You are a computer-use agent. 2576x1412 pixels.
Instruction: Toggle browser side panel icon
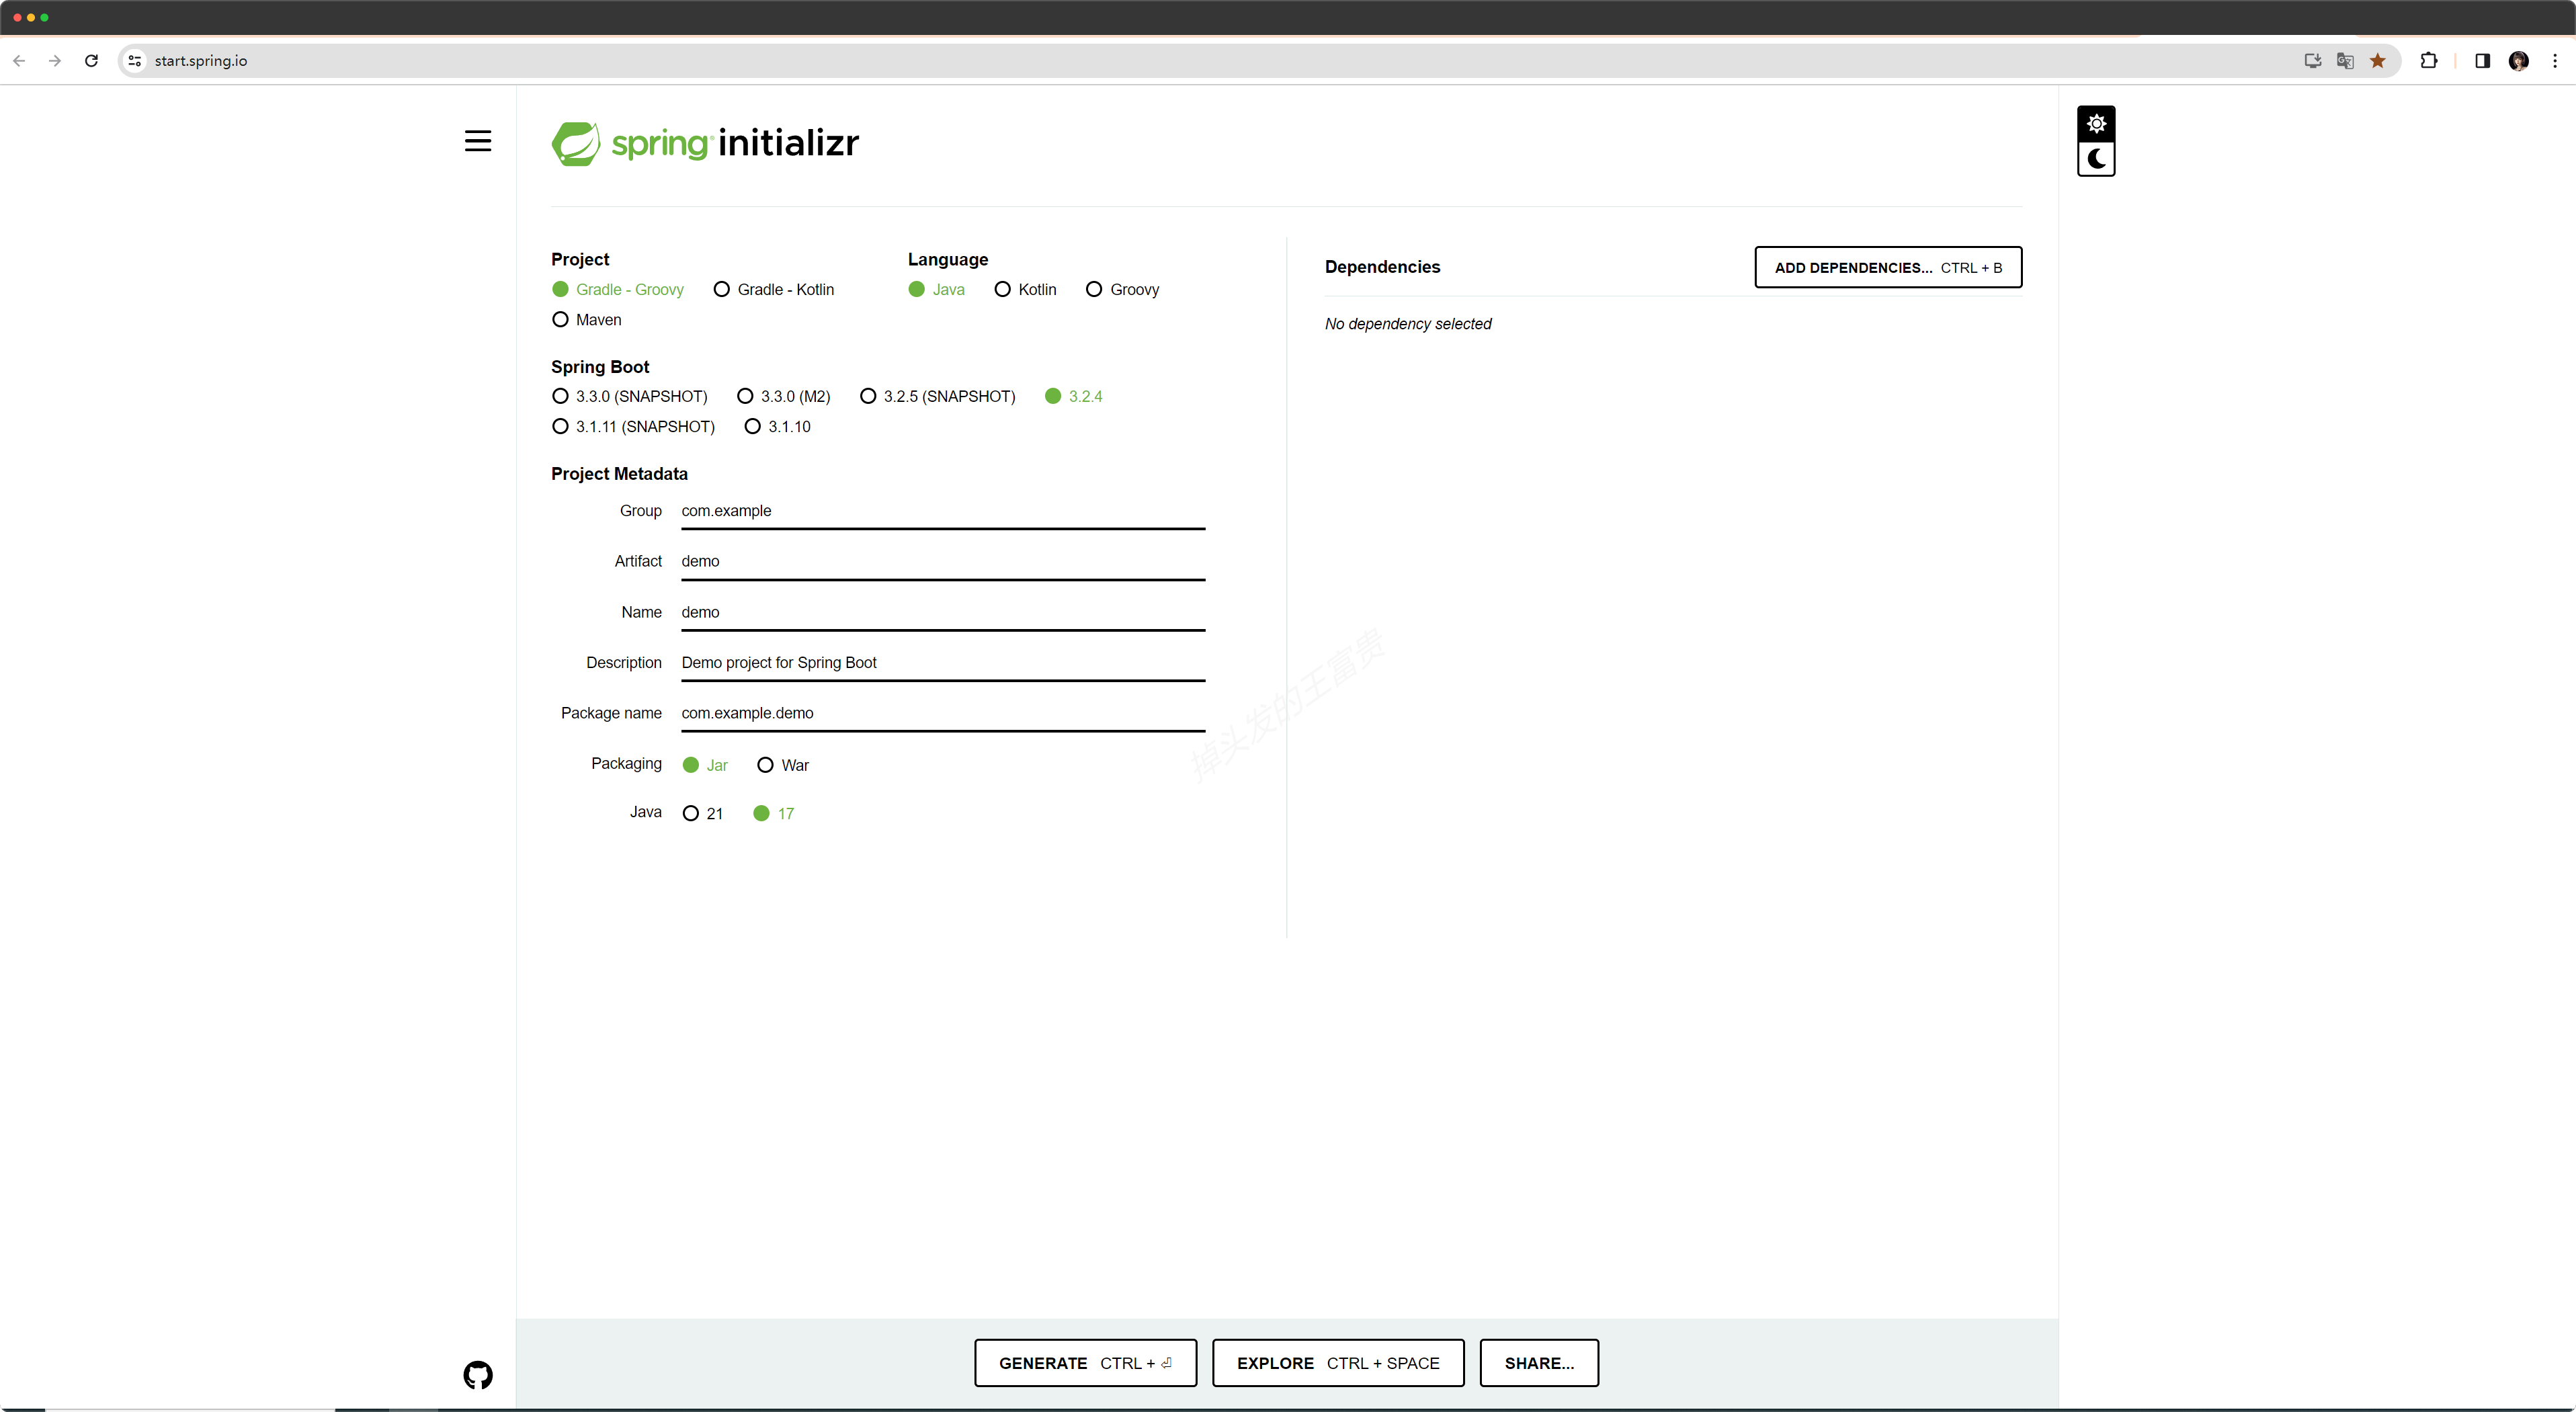[x=2482, y=61]
